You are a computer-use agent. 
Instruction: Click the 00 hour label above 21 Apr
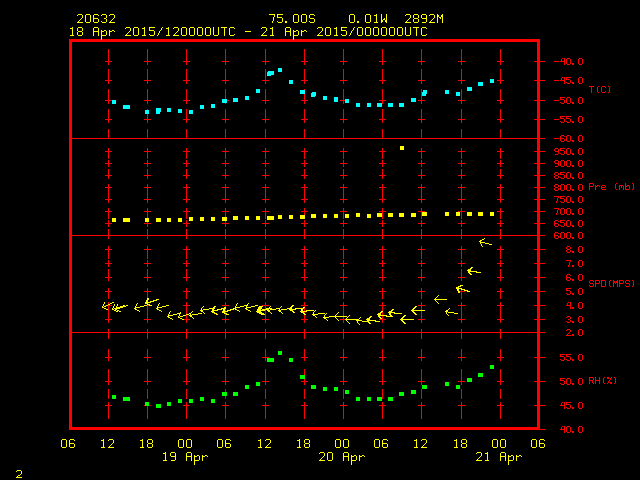(x=499, y=444)
